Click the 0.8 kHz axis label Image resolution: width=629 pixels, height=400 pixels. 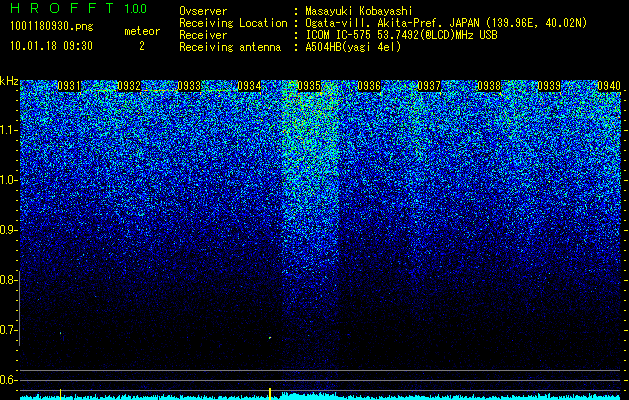(x=8, y=280)
